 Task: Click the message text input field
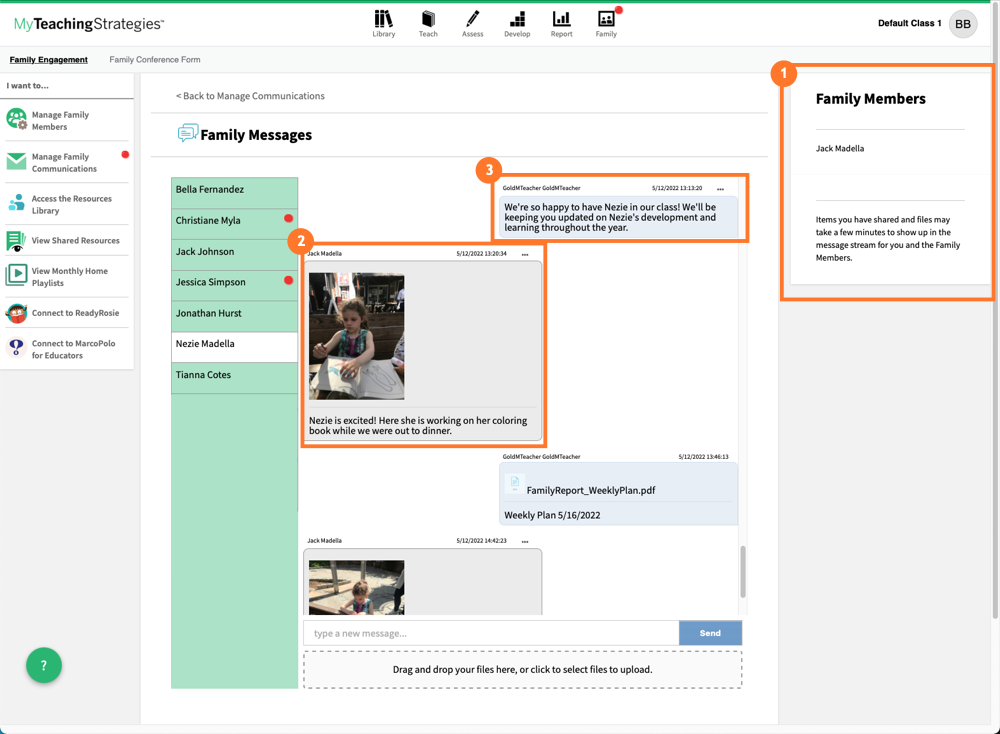(490, 633)
